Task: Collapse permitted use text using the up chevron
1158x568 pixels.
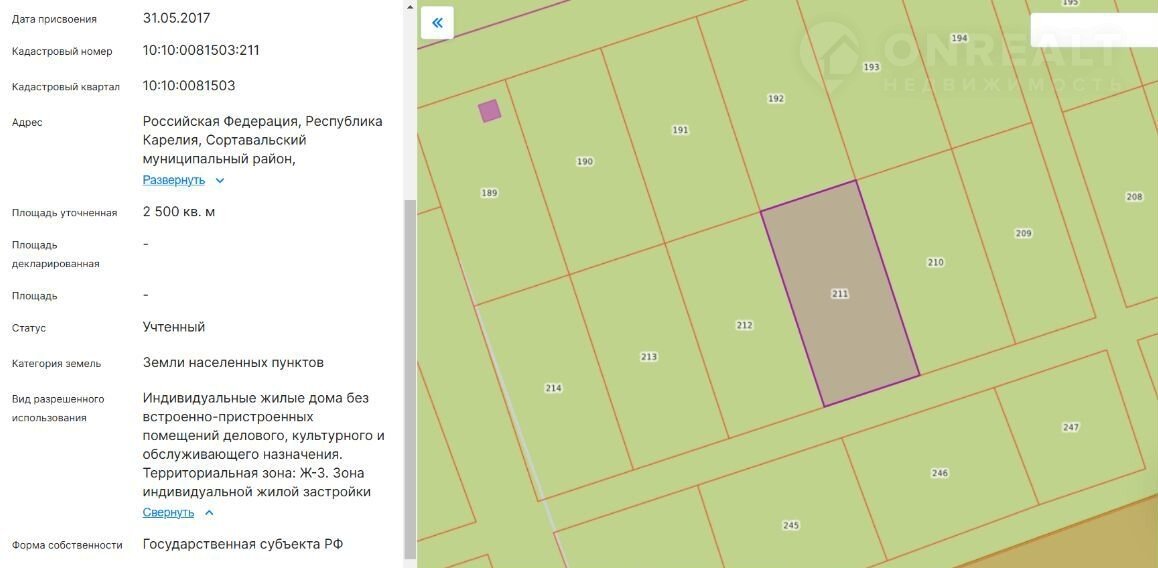Action: point(209,513)
